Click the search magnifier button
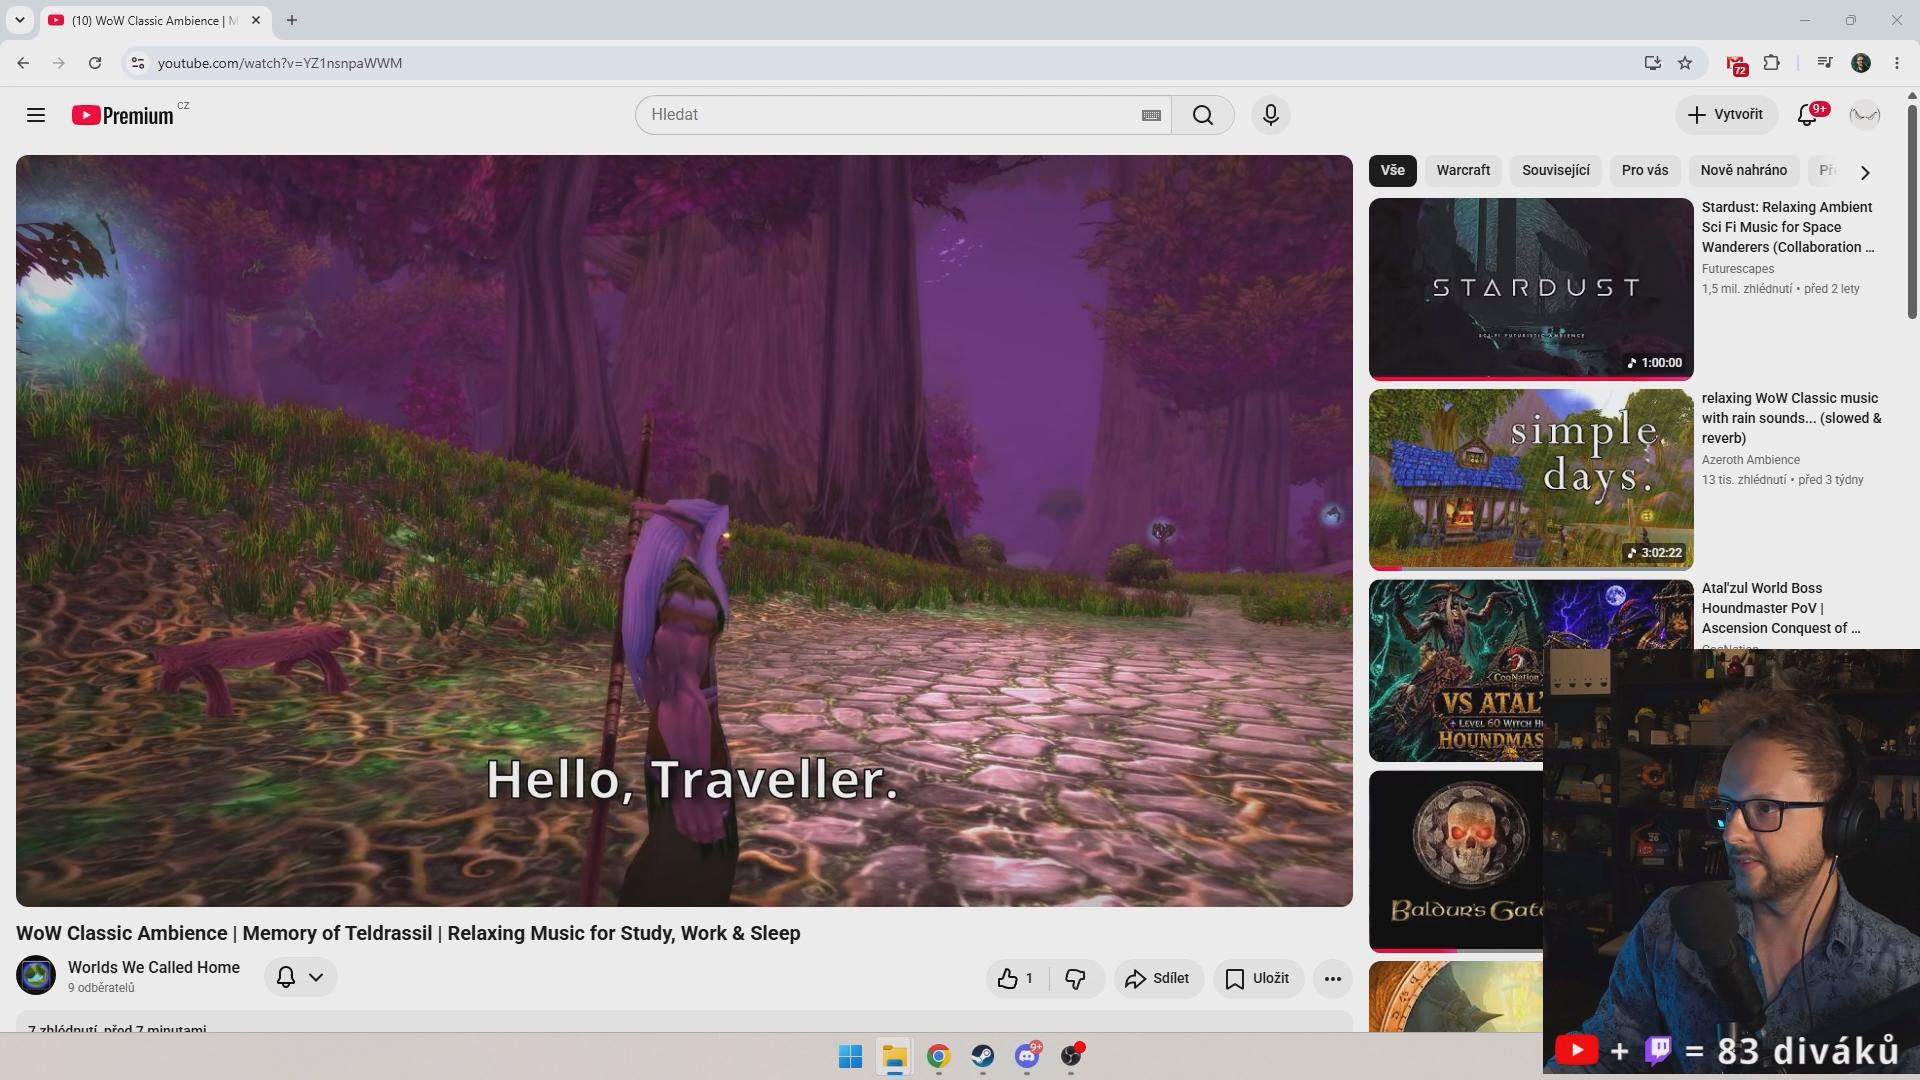Viewport: 1920px width, 1080px height. click(x=1203, y=115)
